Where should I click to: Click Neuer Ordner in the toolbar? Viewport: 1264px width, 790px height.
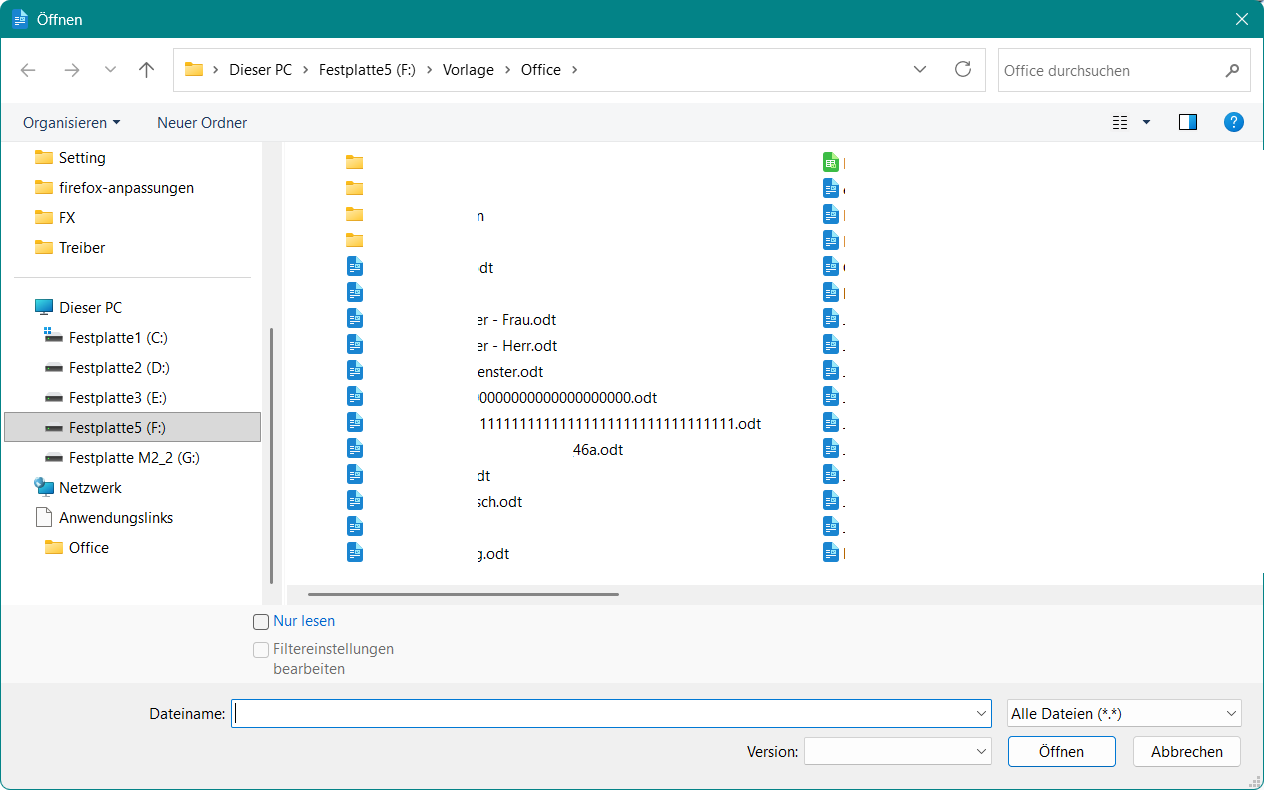tap(202, 122)
